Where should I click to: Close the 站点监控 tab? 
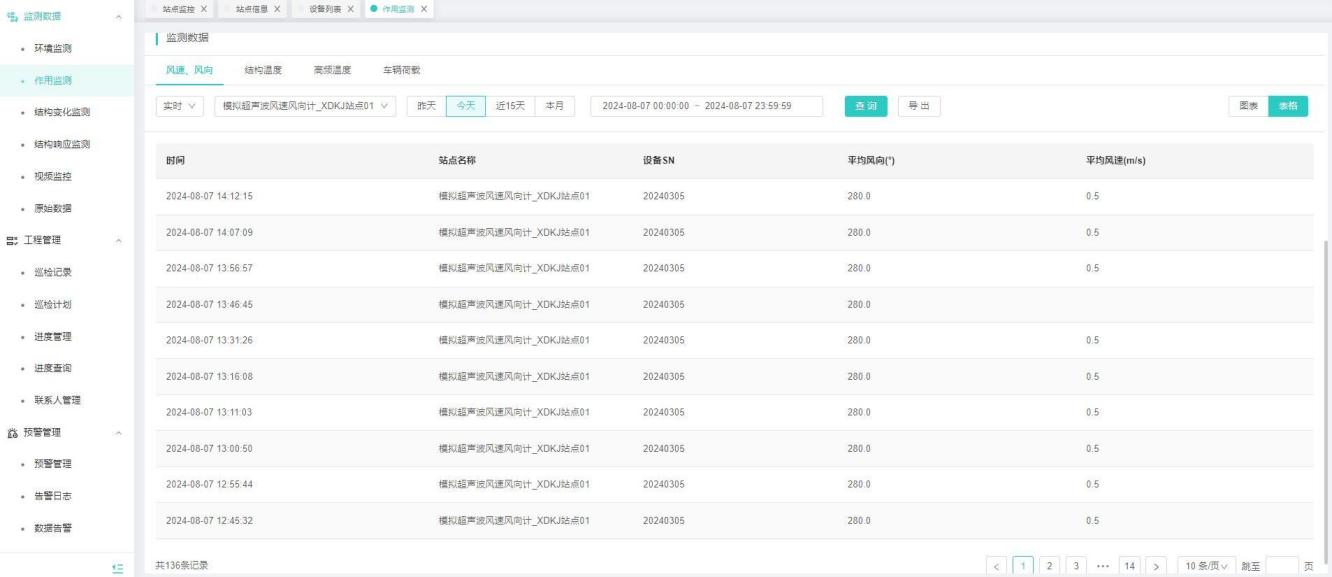[x=204, y=9]
